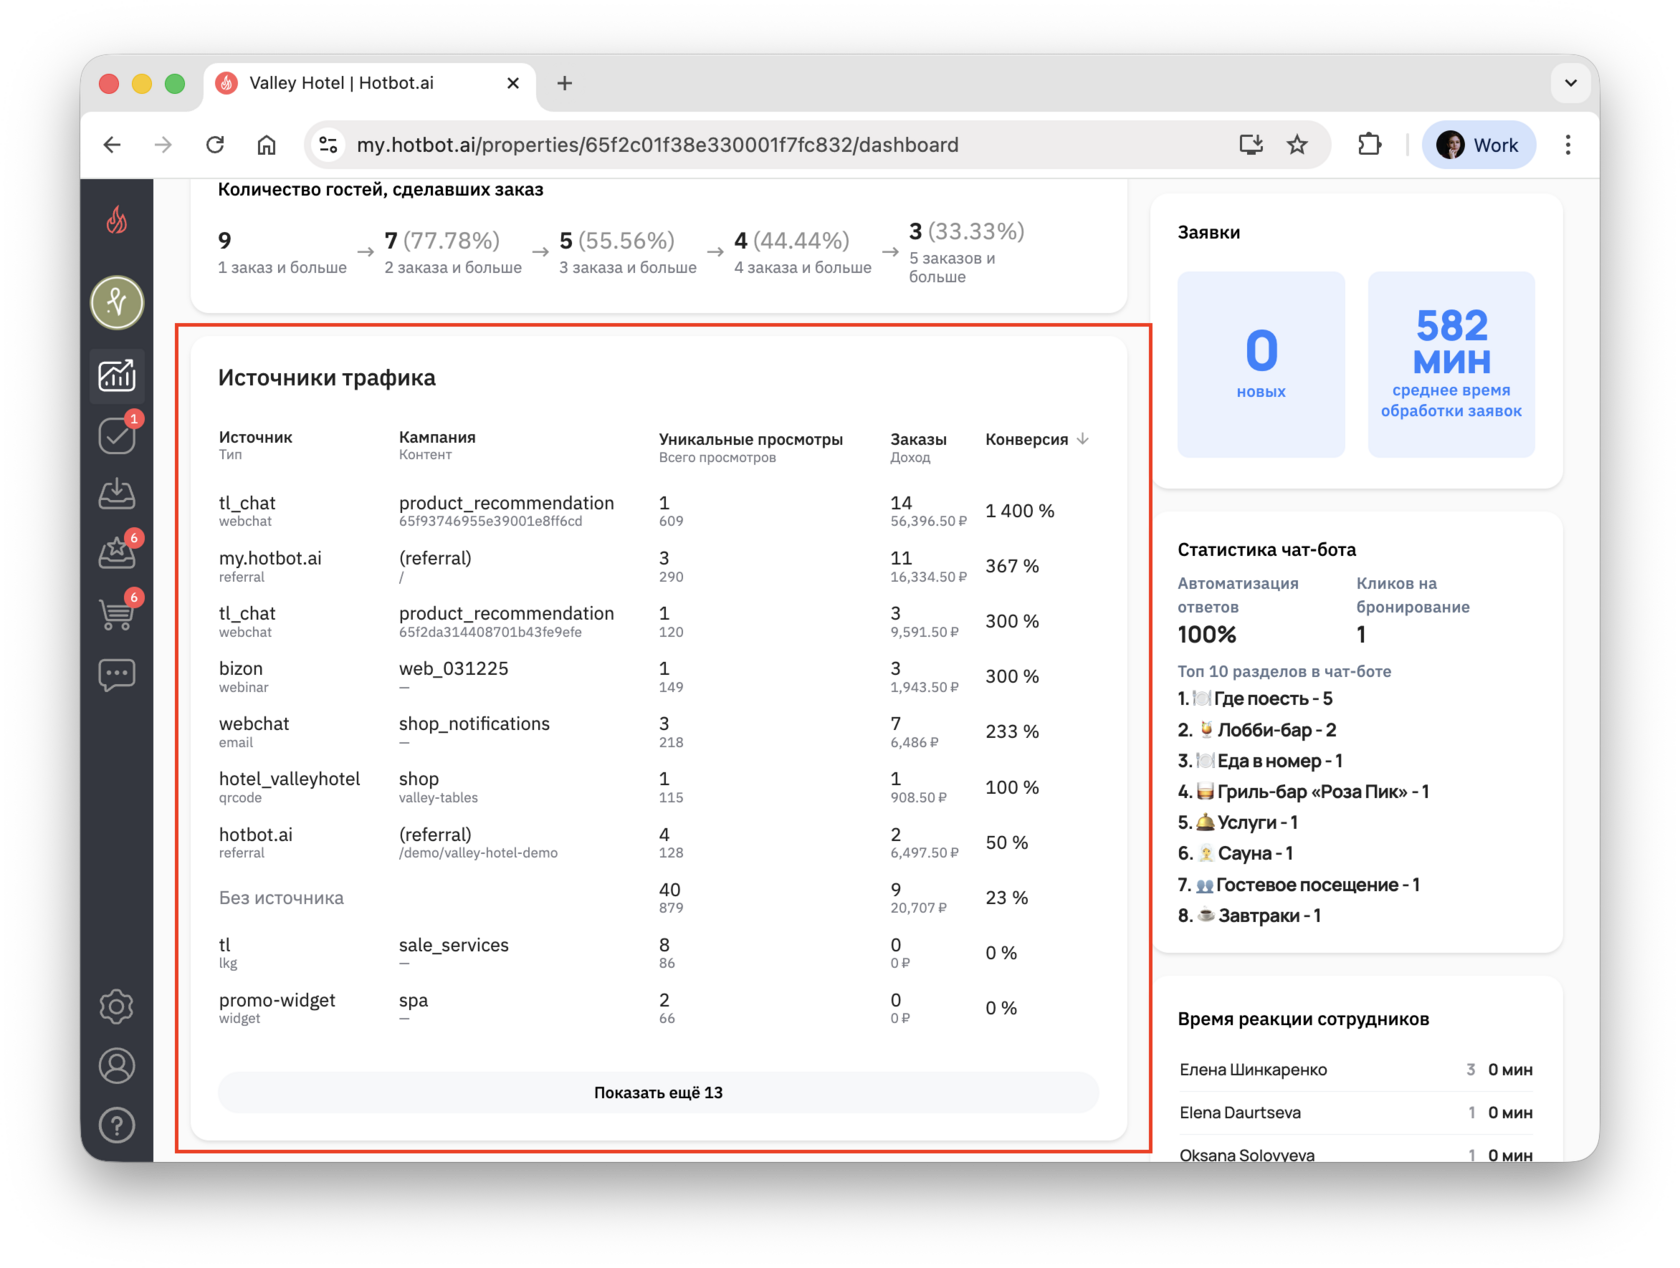The width and height of the screenshot is (1680, 1268).
Task: Open Chrome three-dot menu
Action: coord(1568,145)
